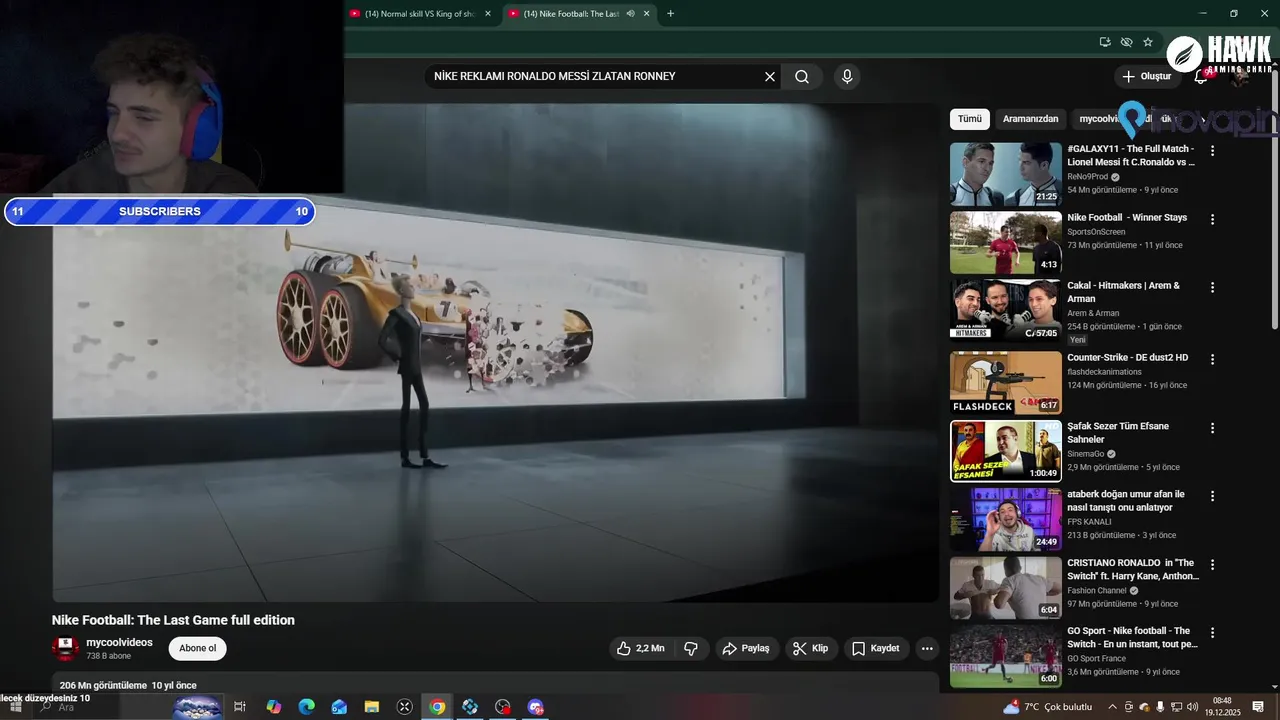Open ataberk doğan umur afan video title
This screenshot has height=720, width=1280.
pyautogui.click(x=1125, y=501)
